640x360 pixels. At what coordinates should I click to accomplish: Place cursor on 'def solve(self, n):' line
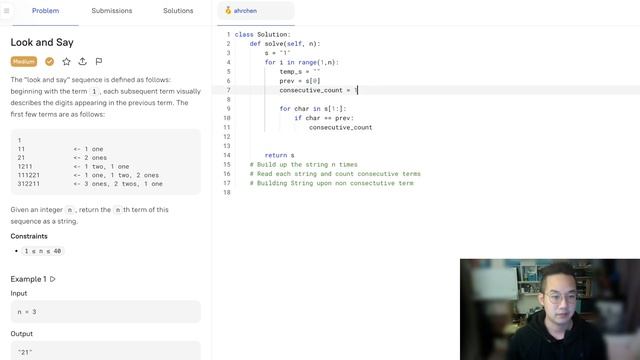(x=285, y=44)
